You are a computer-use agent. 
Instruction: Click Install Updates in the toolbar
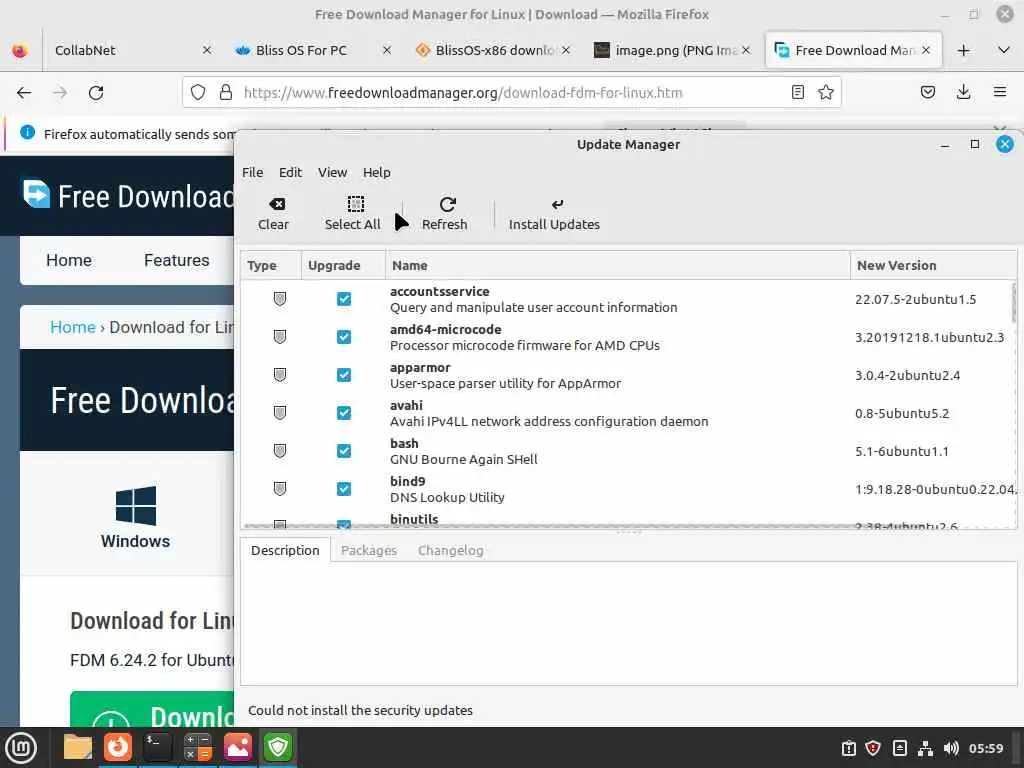[554, 214]
